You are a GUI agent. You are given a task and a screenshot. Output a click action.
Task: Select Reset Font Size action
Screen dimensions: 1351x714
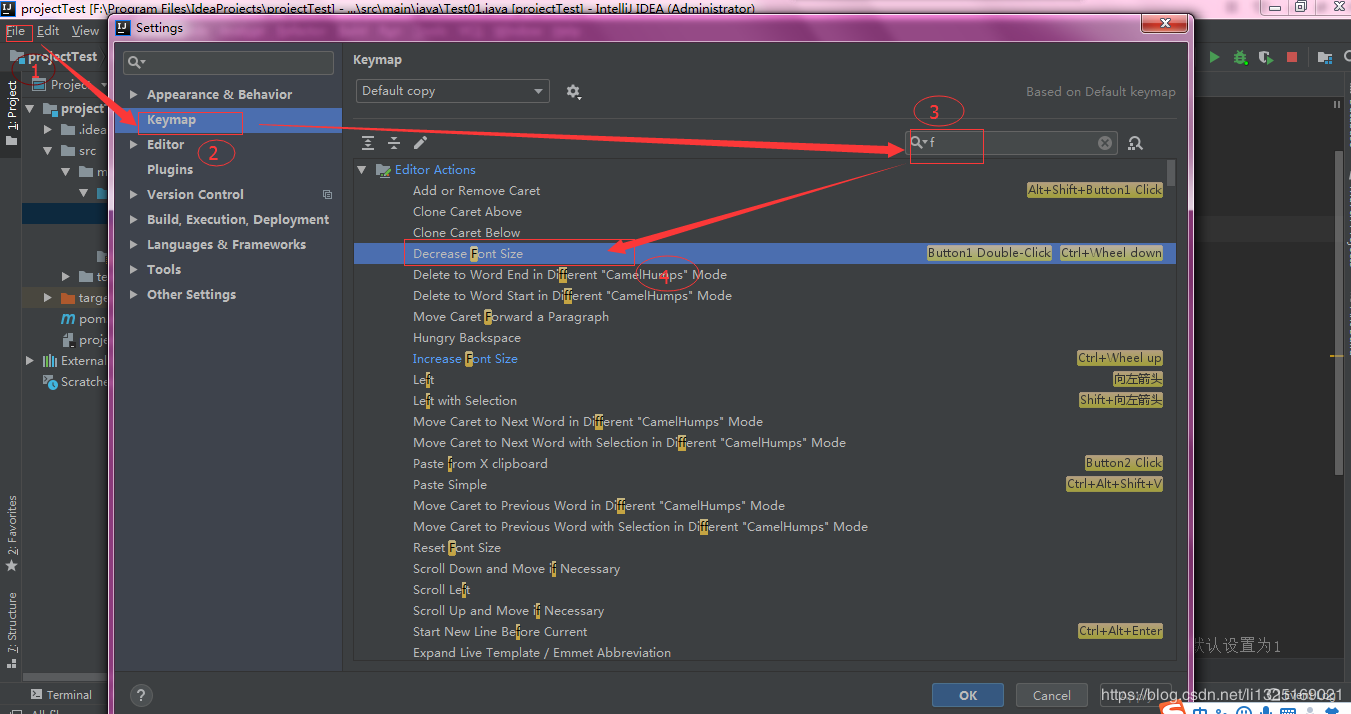(457, 548)
